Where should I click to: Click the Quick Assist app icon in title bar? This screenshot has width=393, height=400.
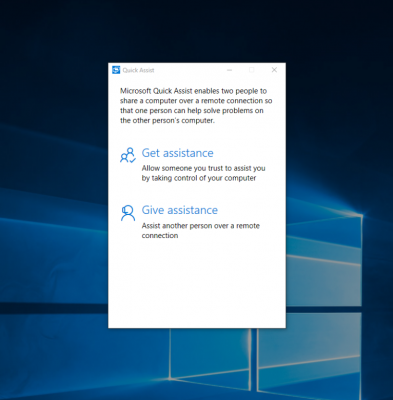pyautogui.click(x=116, y=70)
